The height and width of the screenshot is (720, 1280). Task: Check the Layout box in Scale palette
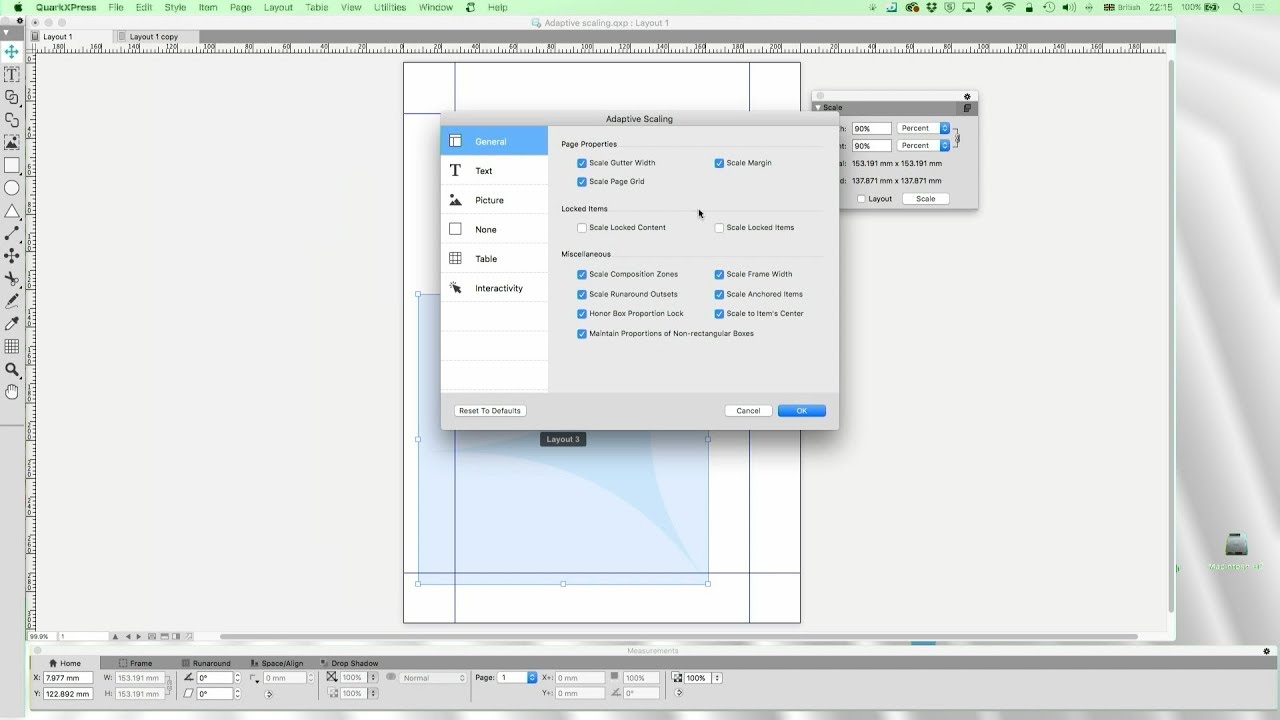click(x=862, y=199)
